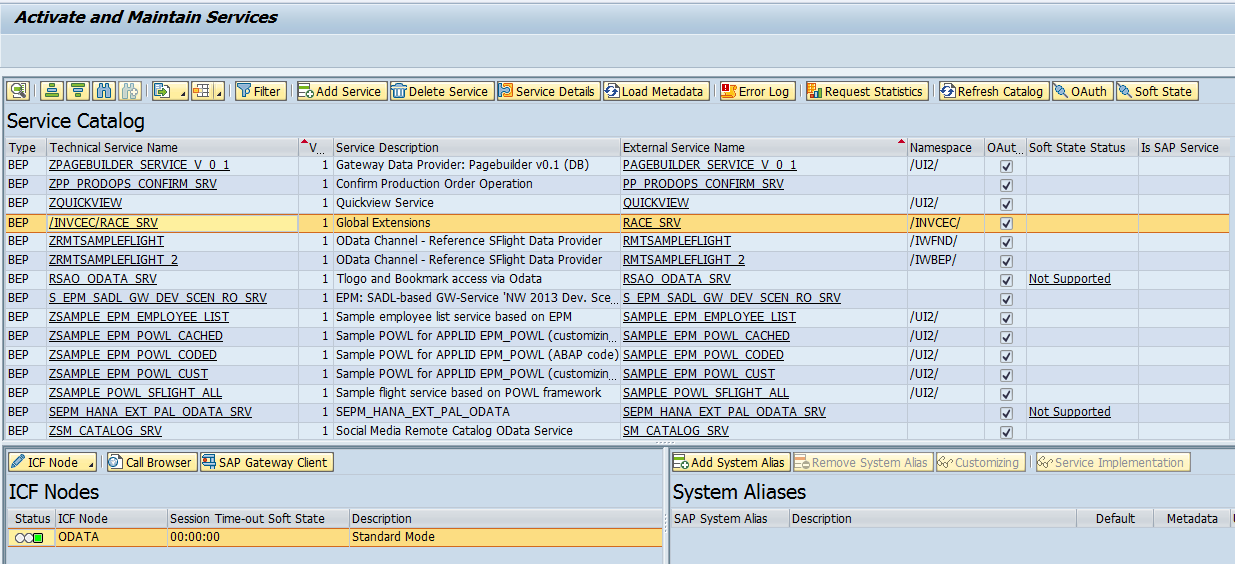
Task: Click the Find binoculars icon
Action: (103, 91)
